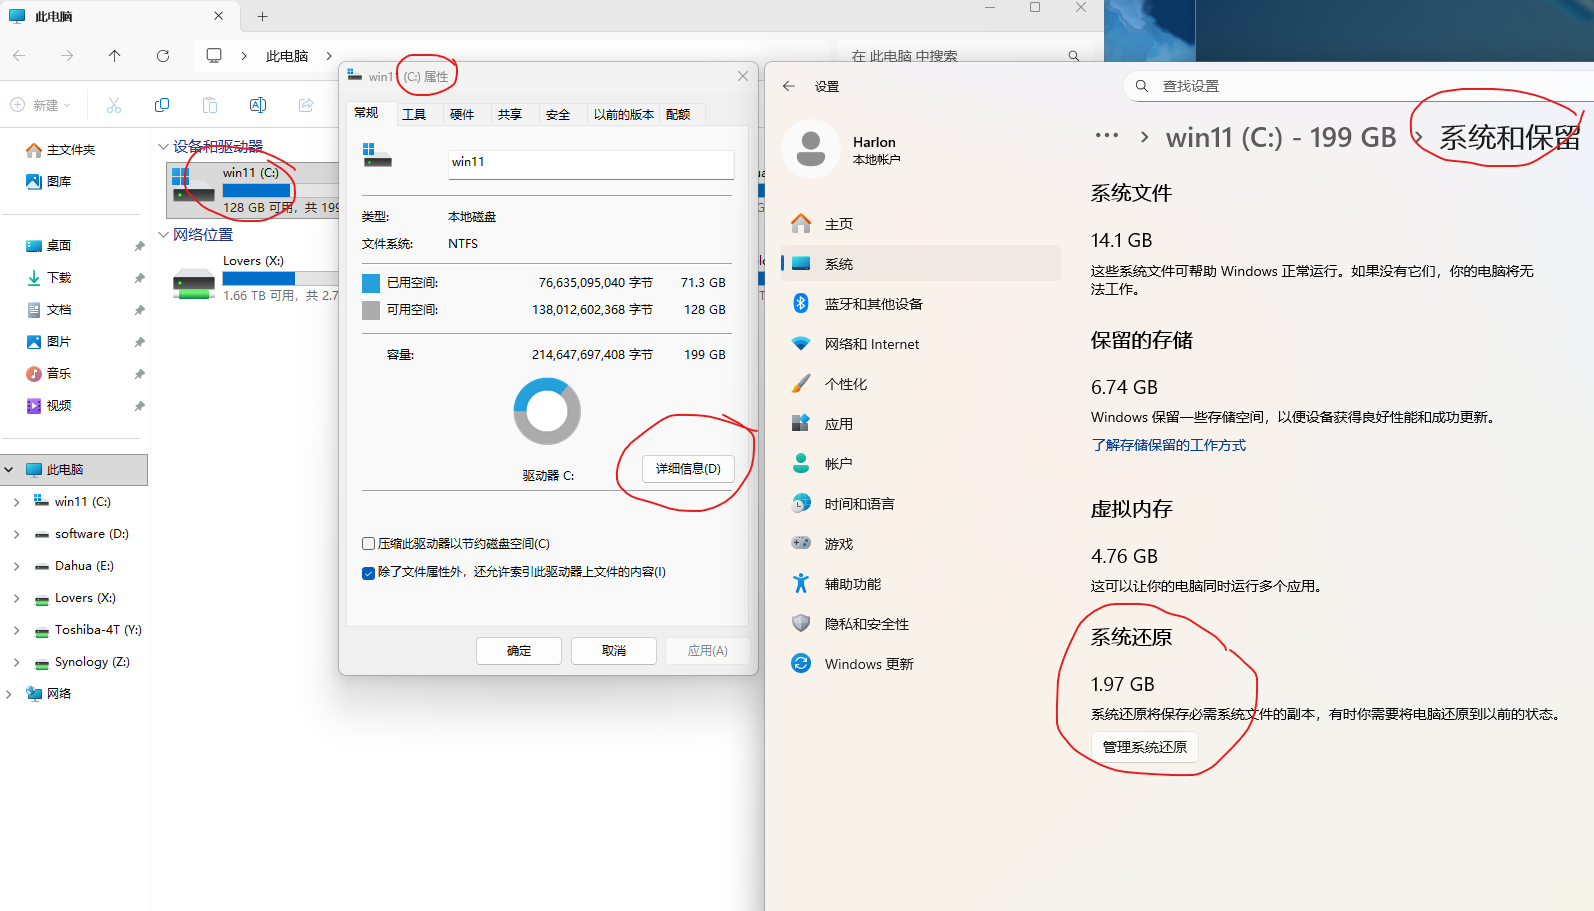
Task: Click the rename icon in Explorer toolbar
Action: tap(258, 105)
